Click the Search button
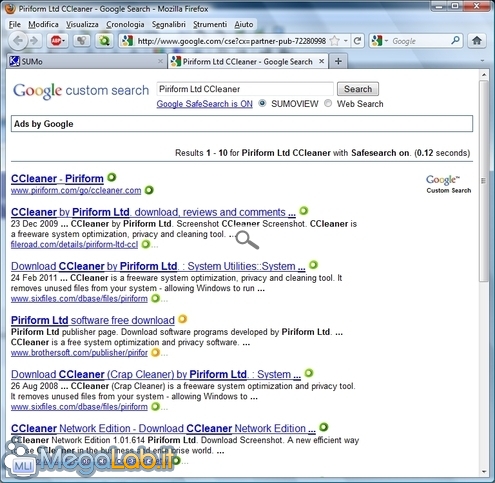 [x=358, y=89]
